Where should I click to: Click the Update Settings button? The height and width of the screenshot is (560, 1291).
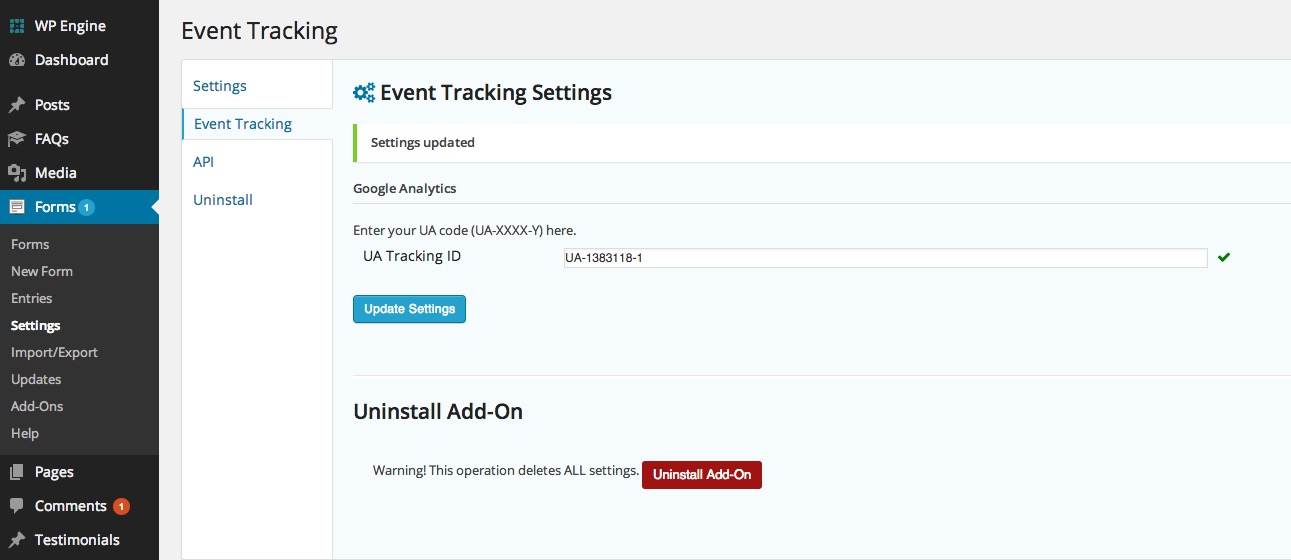tap(409, 309)
